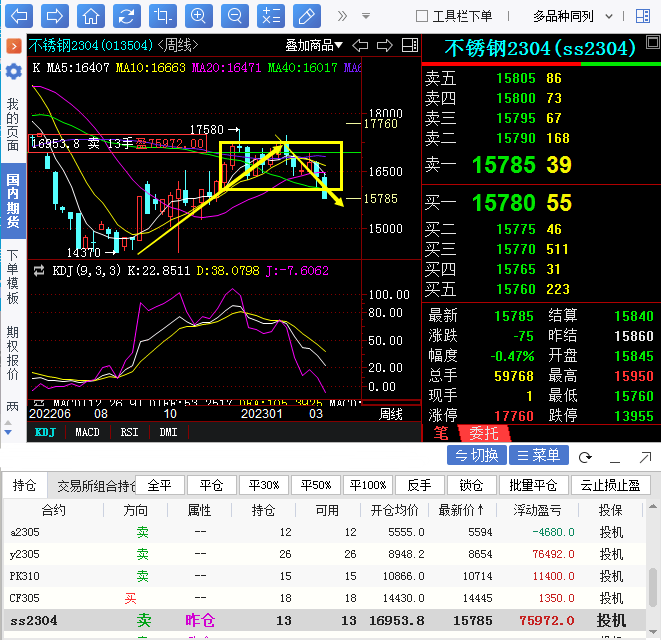Viewport: 661px width, 640px height.
Task: Click the 买一 price 15780
Action: coord(504,203)
